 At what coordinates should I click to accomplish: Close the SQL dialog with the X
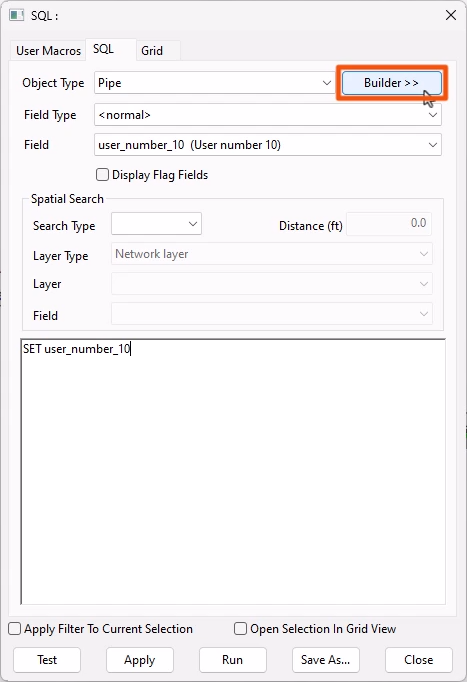click(x=450, y=15)
